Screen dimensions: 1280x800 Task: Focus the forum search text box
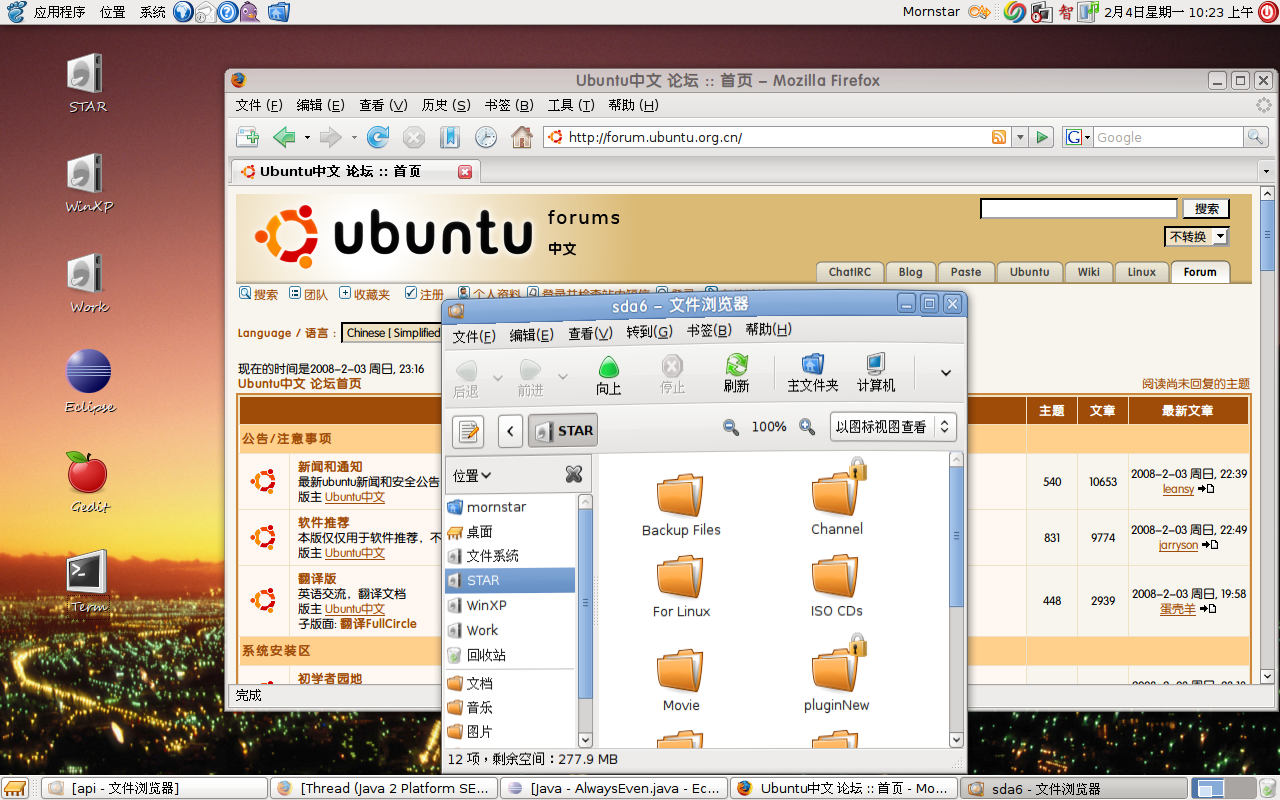click(1078, 208)
